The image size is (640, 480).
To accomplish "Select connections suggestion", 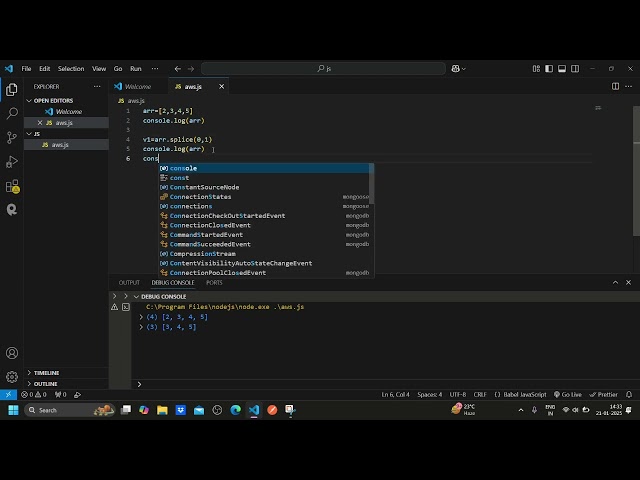I will [x=264, y=206].
